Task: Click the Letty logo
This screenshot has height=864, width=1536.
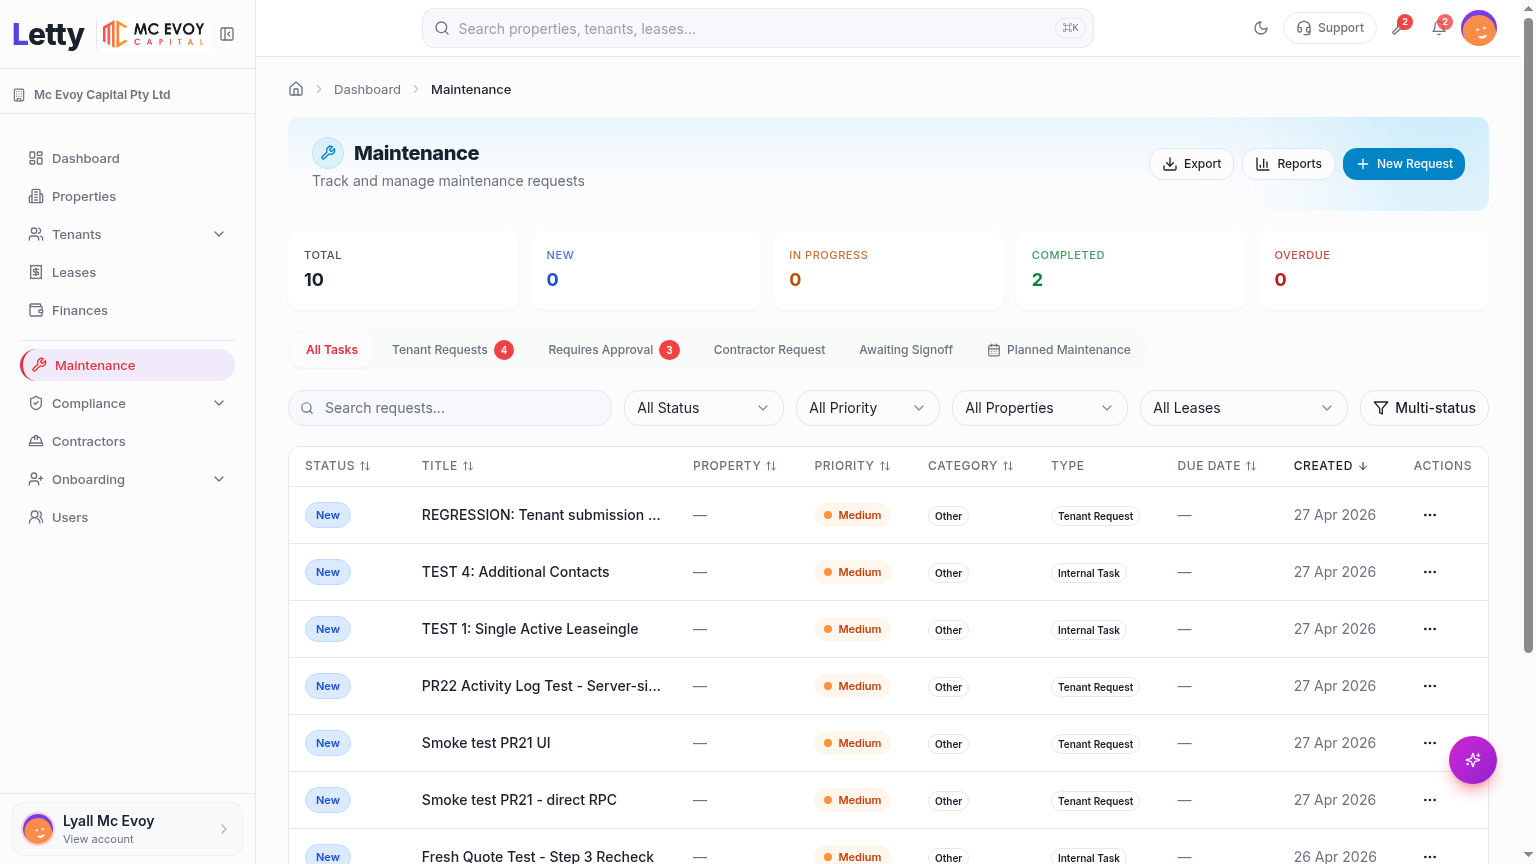Action: coord(48,34)
